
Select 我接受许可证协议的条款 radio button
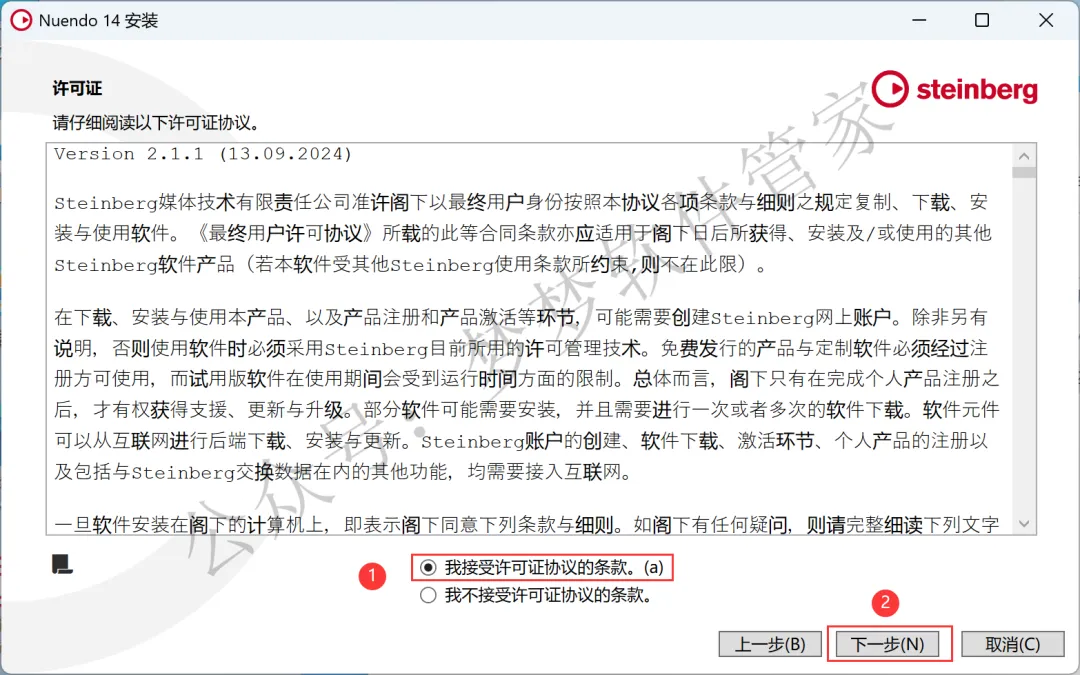(428, 568)
